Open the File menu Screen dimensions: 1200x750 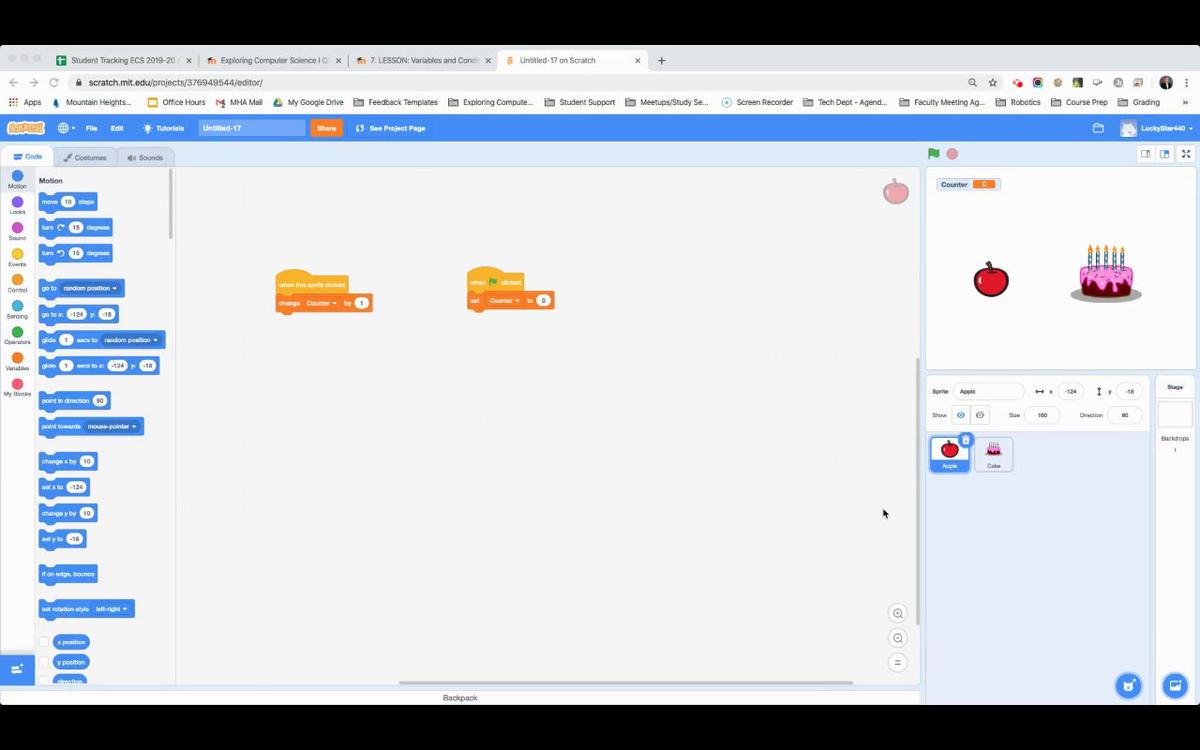click(x=91, y=128)
